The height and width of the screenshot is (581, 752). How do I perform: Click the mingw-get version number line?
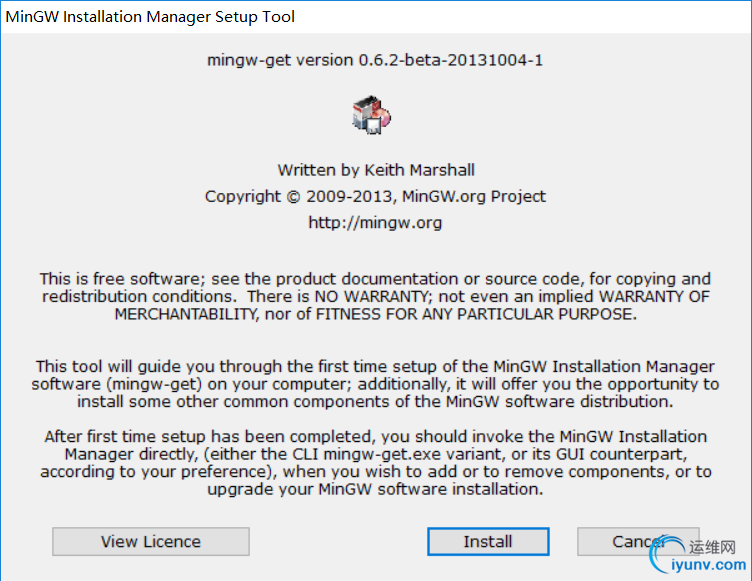(375, 60)
